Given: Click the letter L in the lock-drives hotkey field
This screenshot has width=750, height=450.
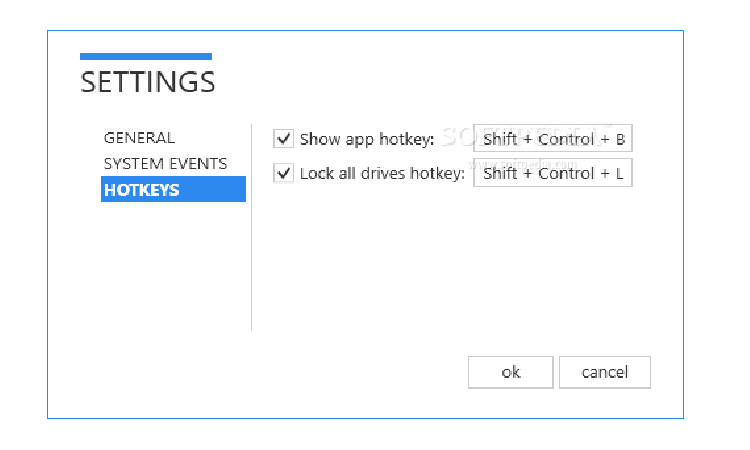Looking at the screenshot, I should pos(620,174).
